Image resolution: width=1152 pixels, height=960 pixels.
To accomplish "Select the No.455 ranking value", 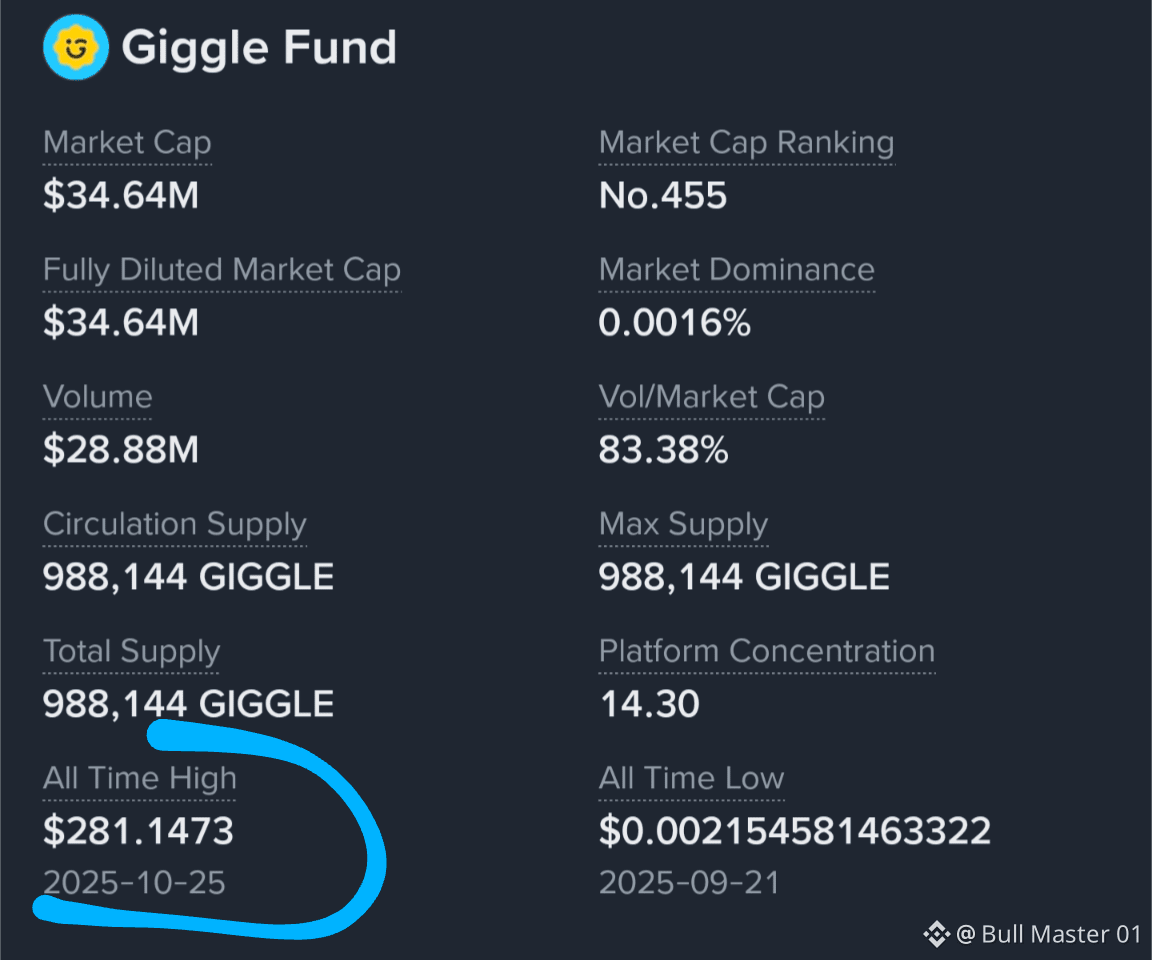I will (663, 196).
